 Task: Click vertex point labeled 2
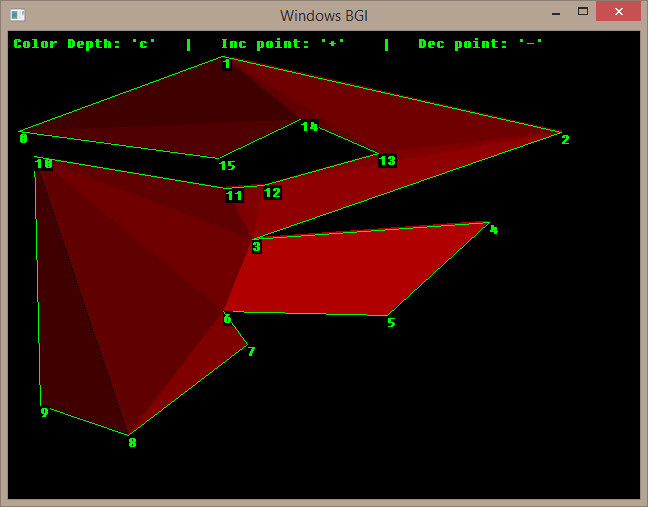(x=565, y=139)
